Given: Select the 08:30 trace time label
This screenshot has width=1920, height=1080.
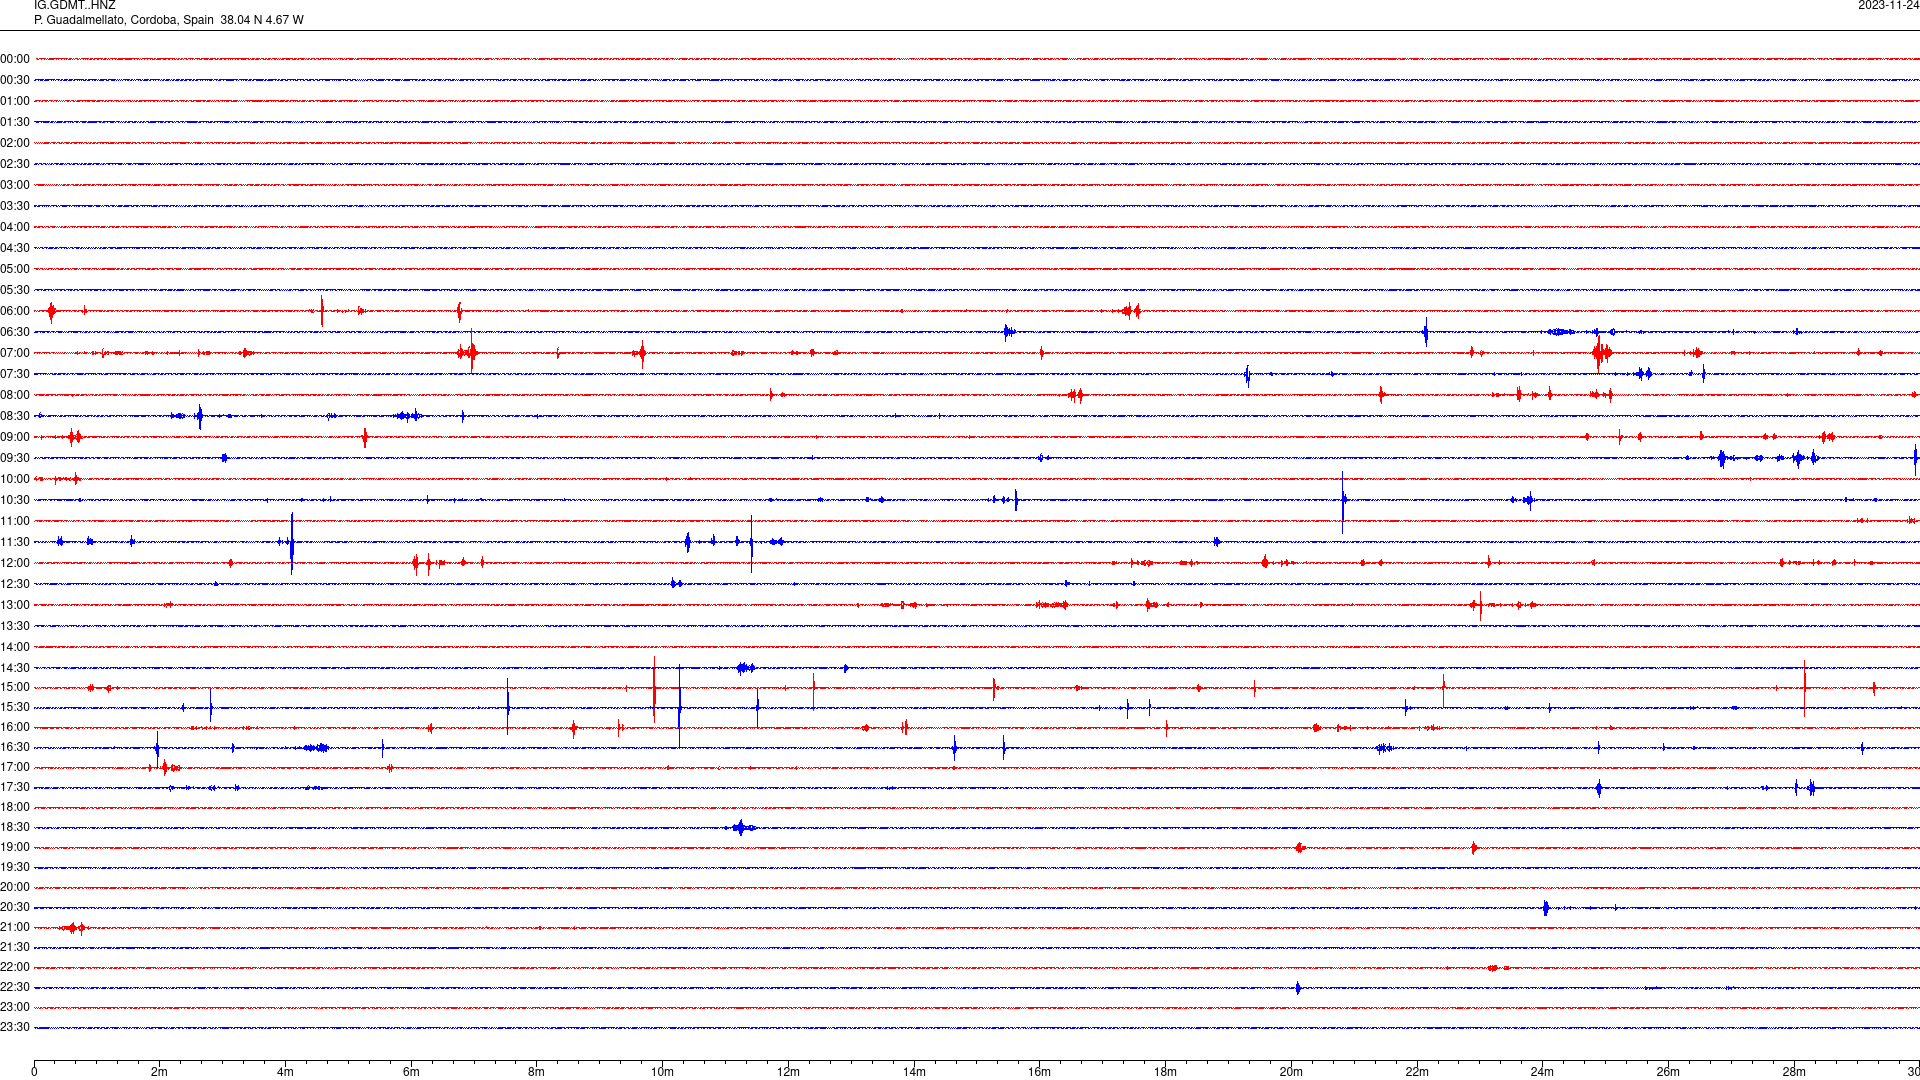Looking at the screenshot, I should pos(15,417).
